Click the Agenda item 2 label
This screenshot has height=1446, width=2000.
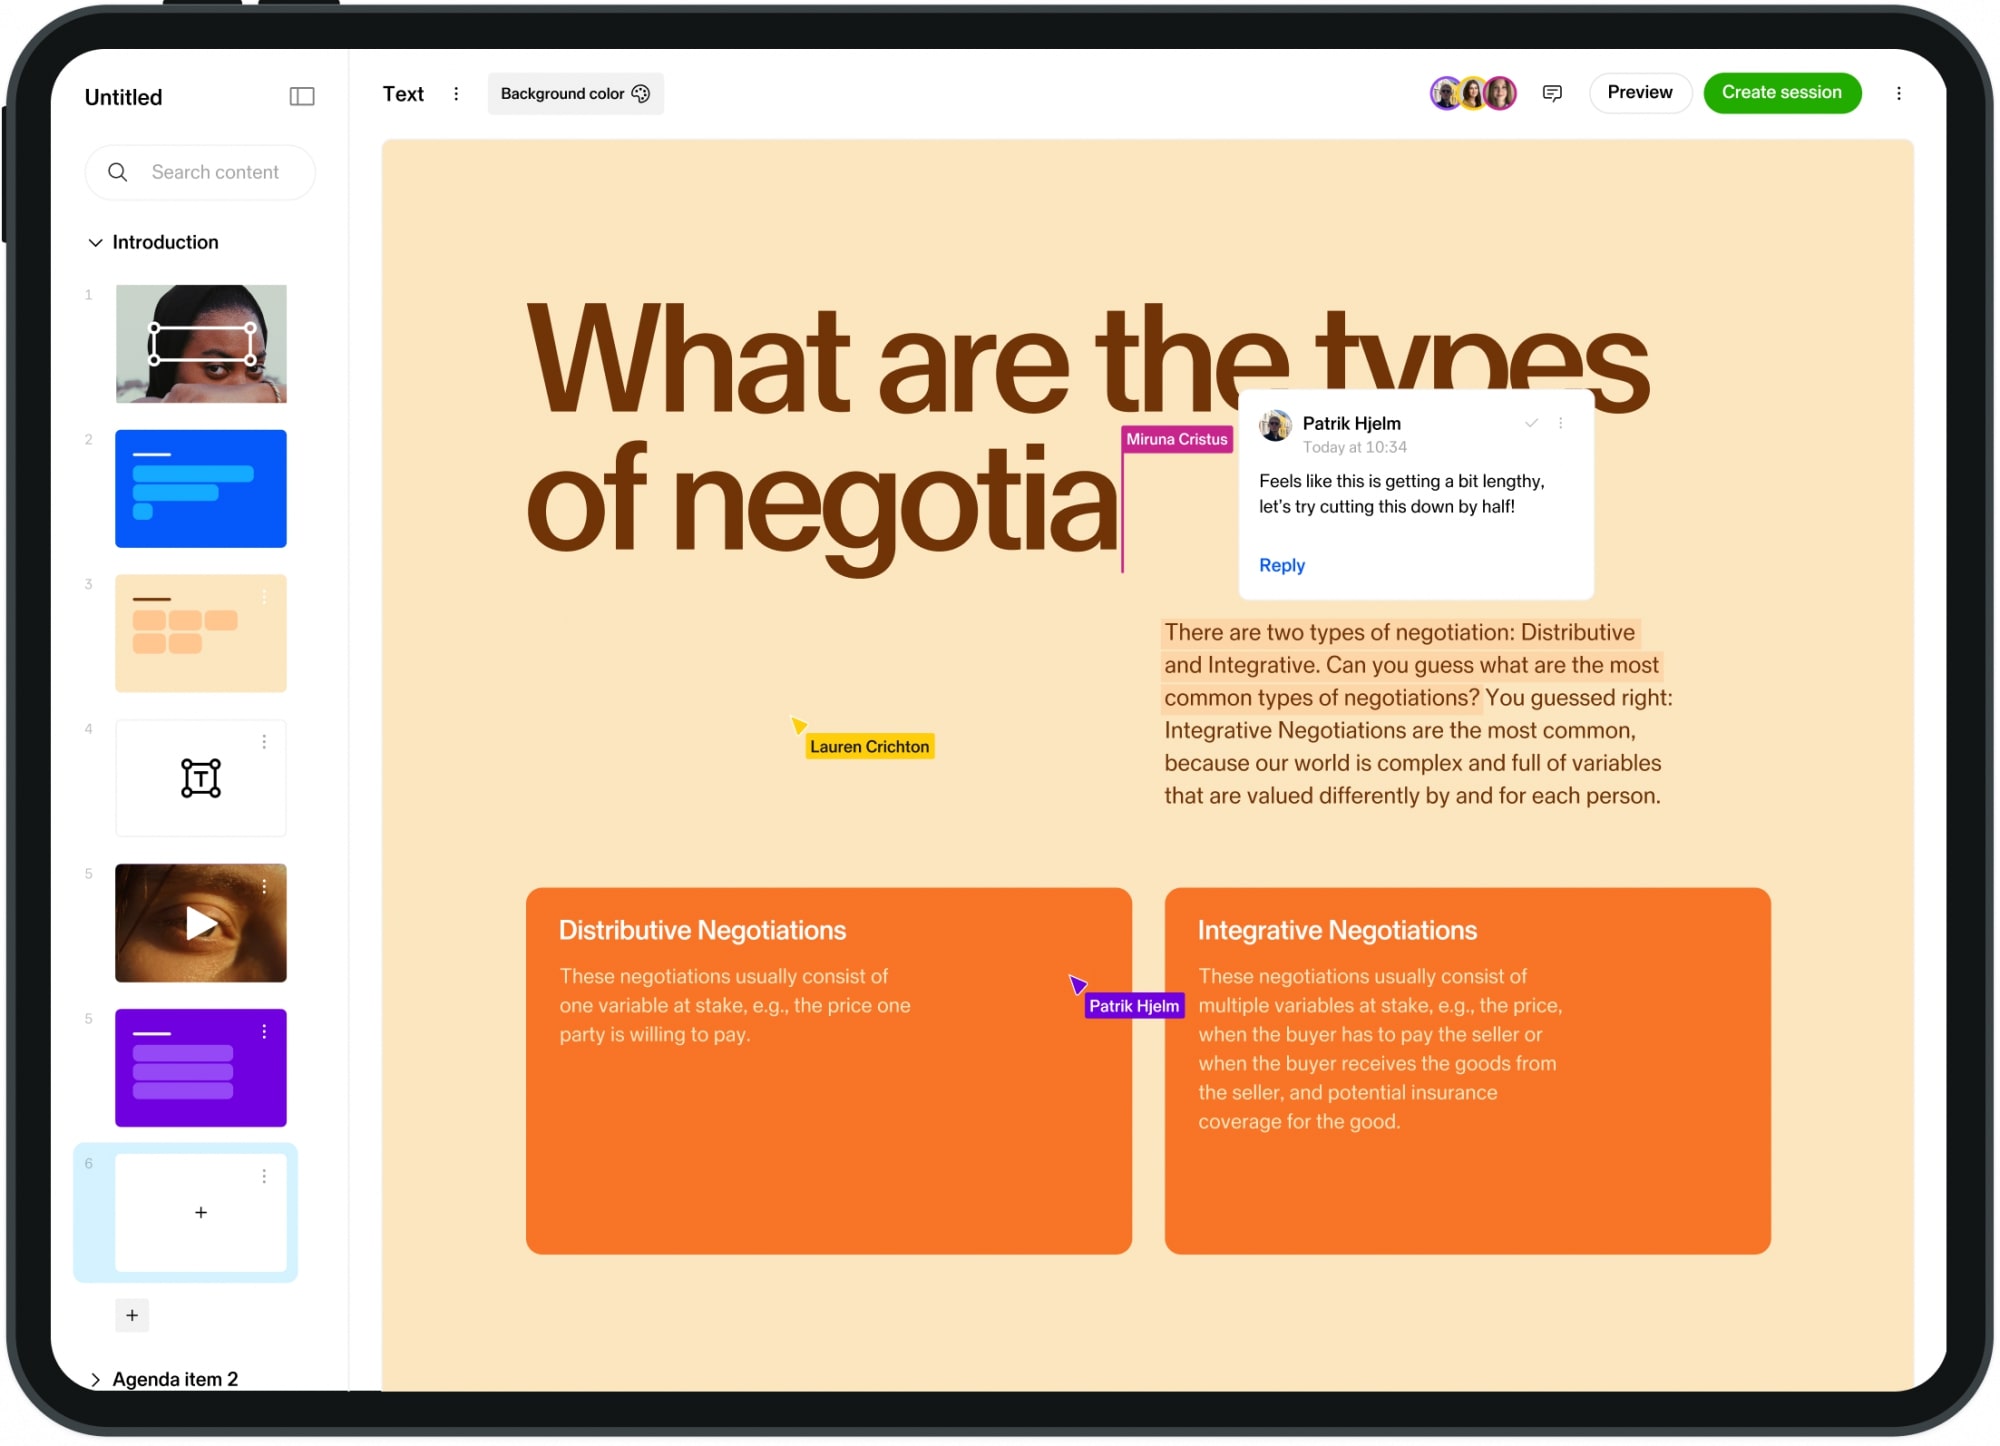click(x=175, y=1380)
